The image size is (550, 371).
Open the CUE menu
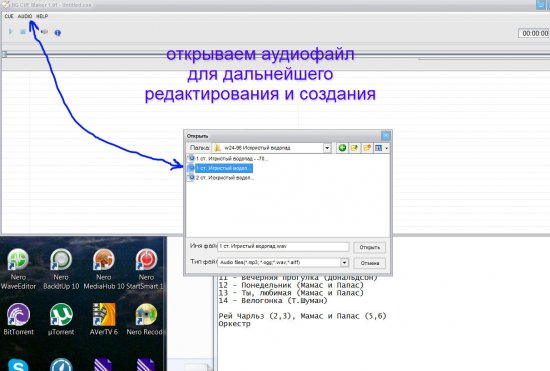(x=9, y=16)
